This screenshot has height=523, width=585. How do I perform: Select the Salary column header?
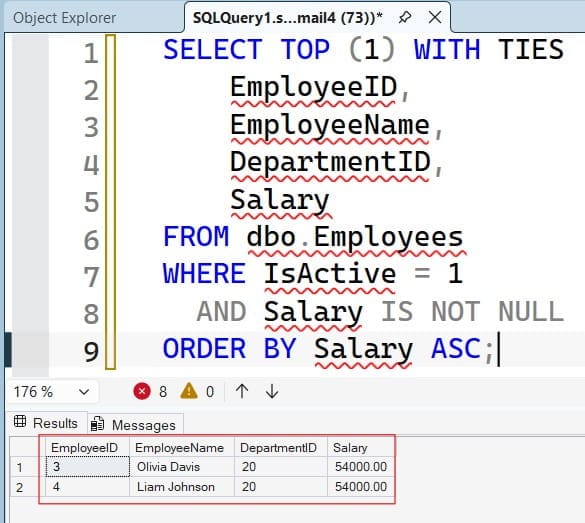coord(361,447)
